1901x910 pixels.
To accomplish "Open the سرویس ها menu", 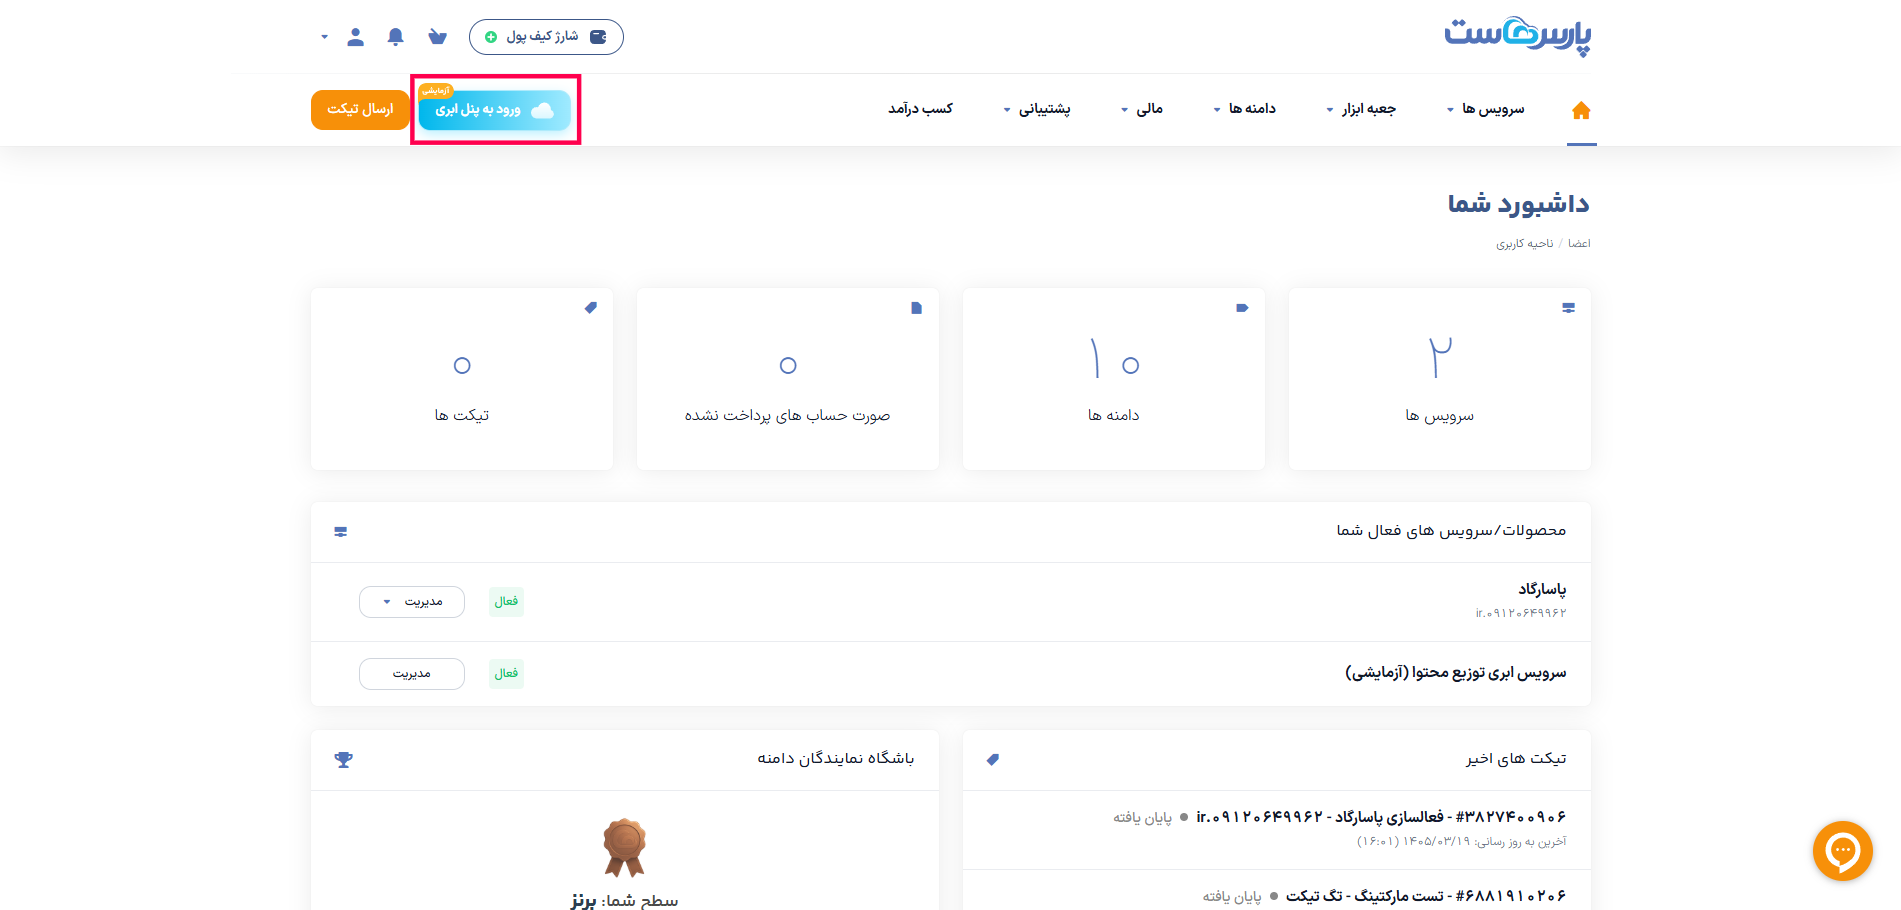I will pos(1486,109).
